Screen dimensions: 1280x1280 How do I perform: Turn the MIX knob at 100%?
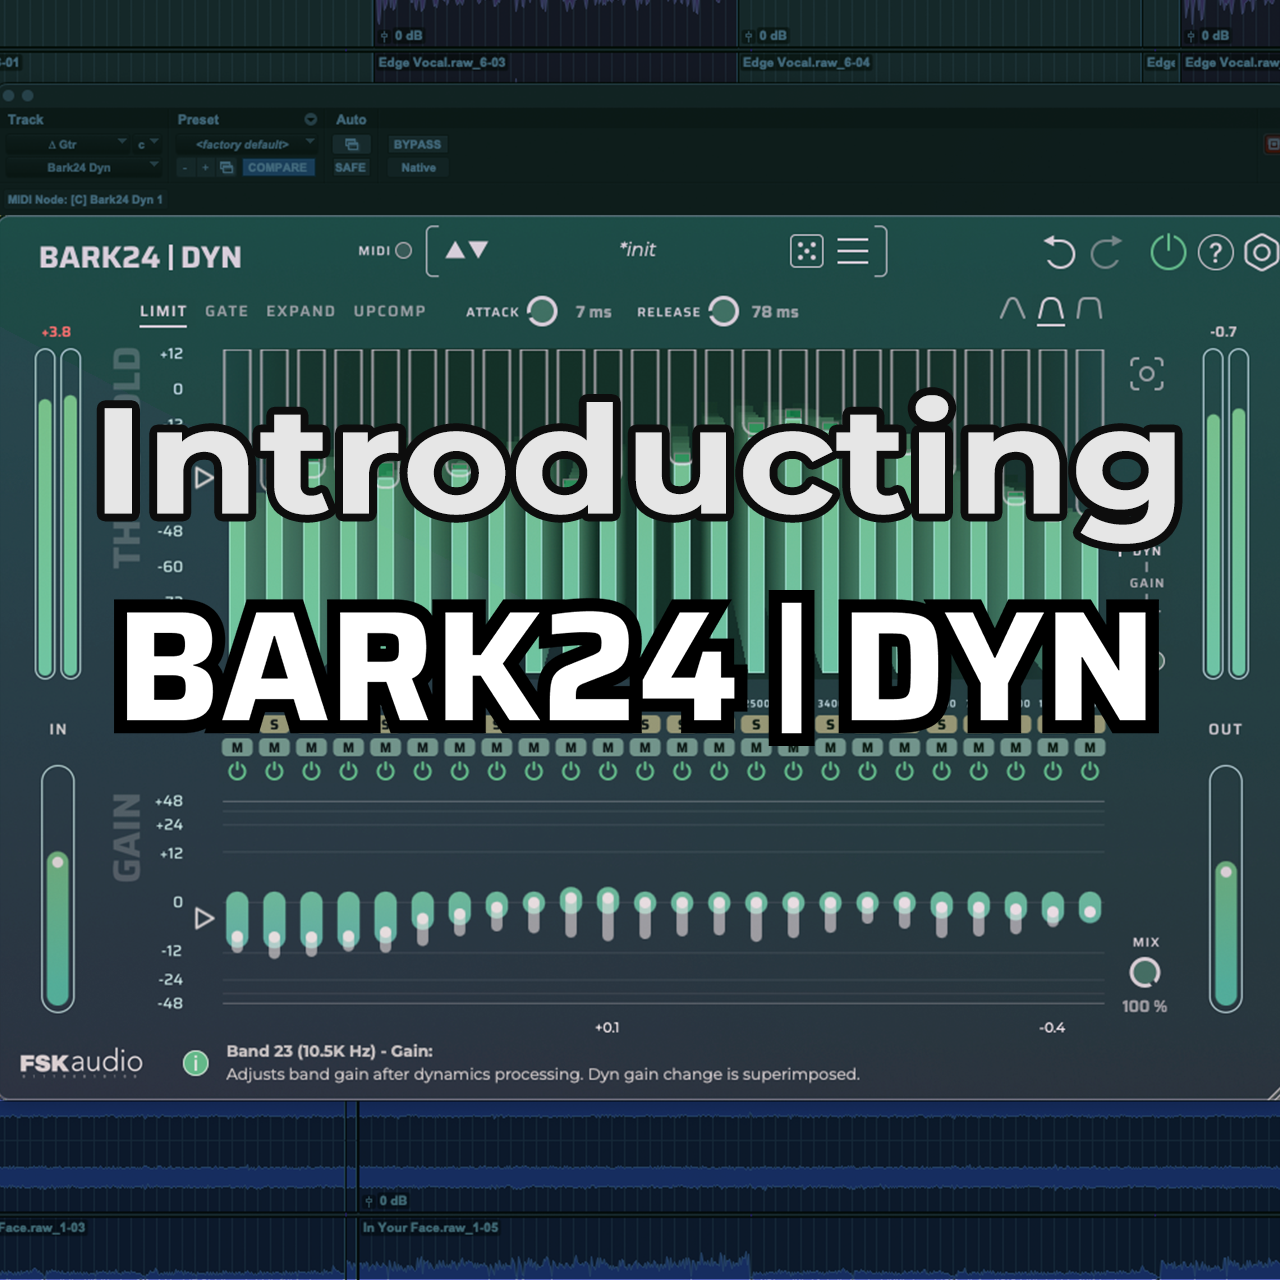1145,970
